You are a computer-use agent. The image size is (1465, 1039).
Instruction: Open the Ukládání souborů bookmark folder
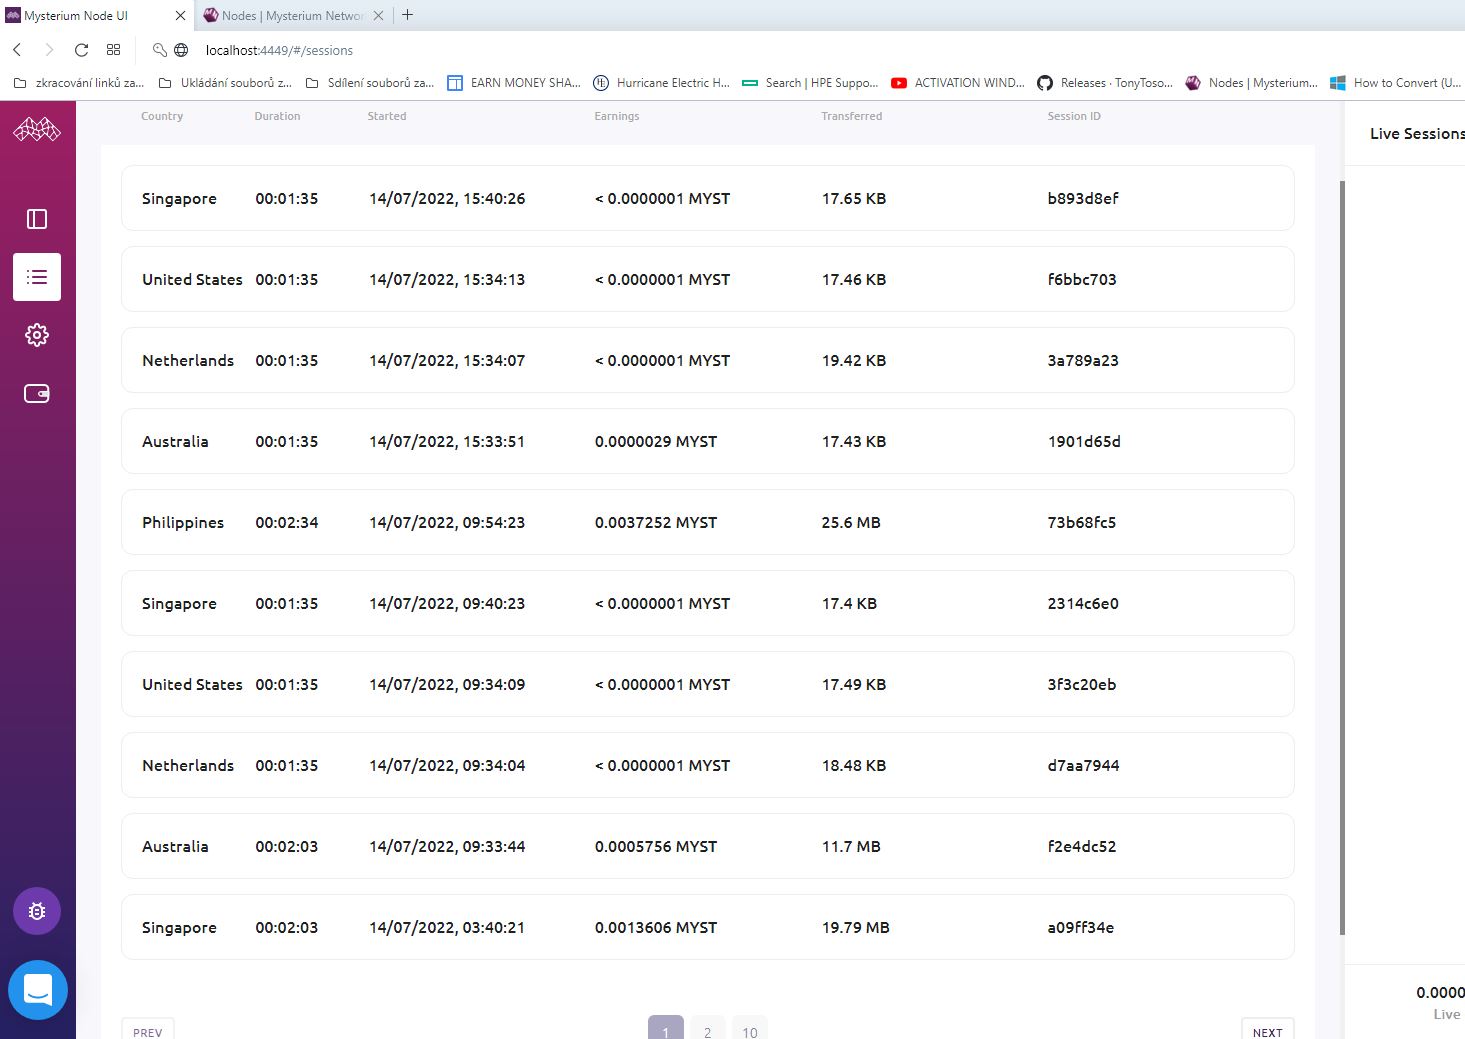point(226,83)
